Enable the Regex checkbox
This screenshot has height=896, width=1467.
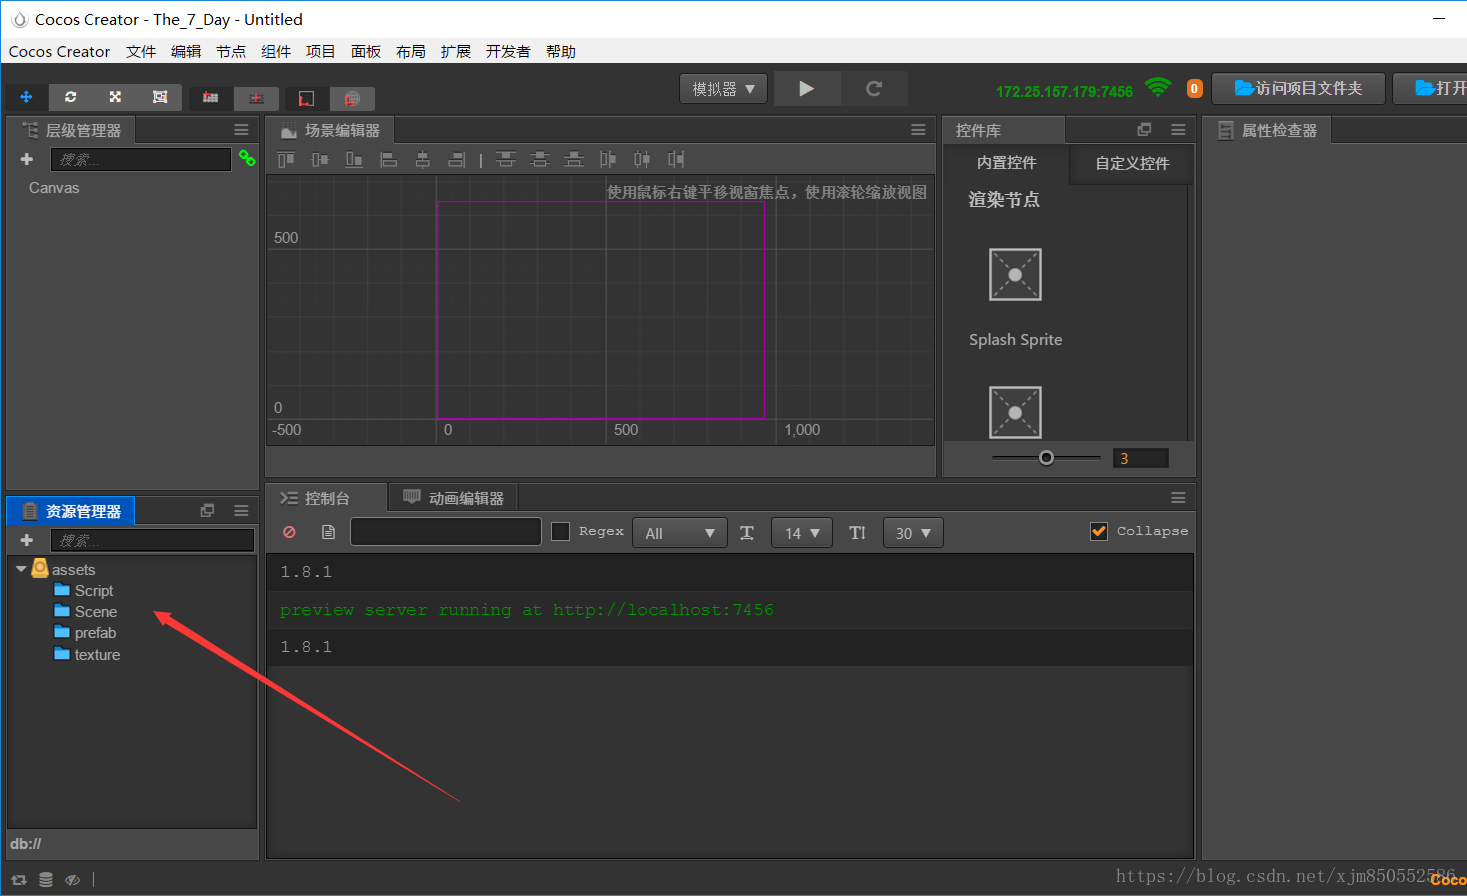pos(561,532)
